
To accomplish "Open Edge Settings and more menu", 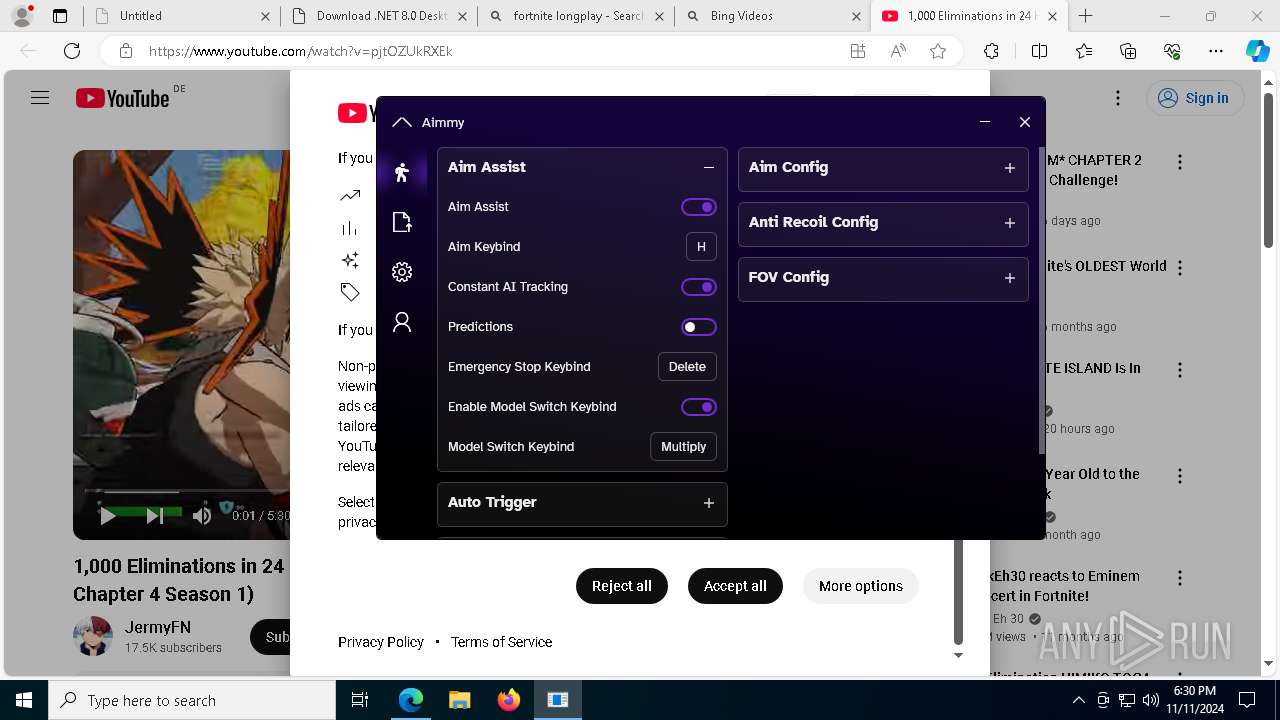I will (1216, 51).
